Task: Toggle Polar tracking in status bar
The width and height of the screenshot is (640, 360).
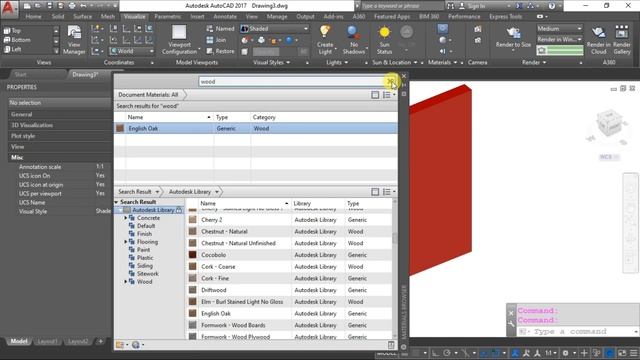Action: point(447,353)
